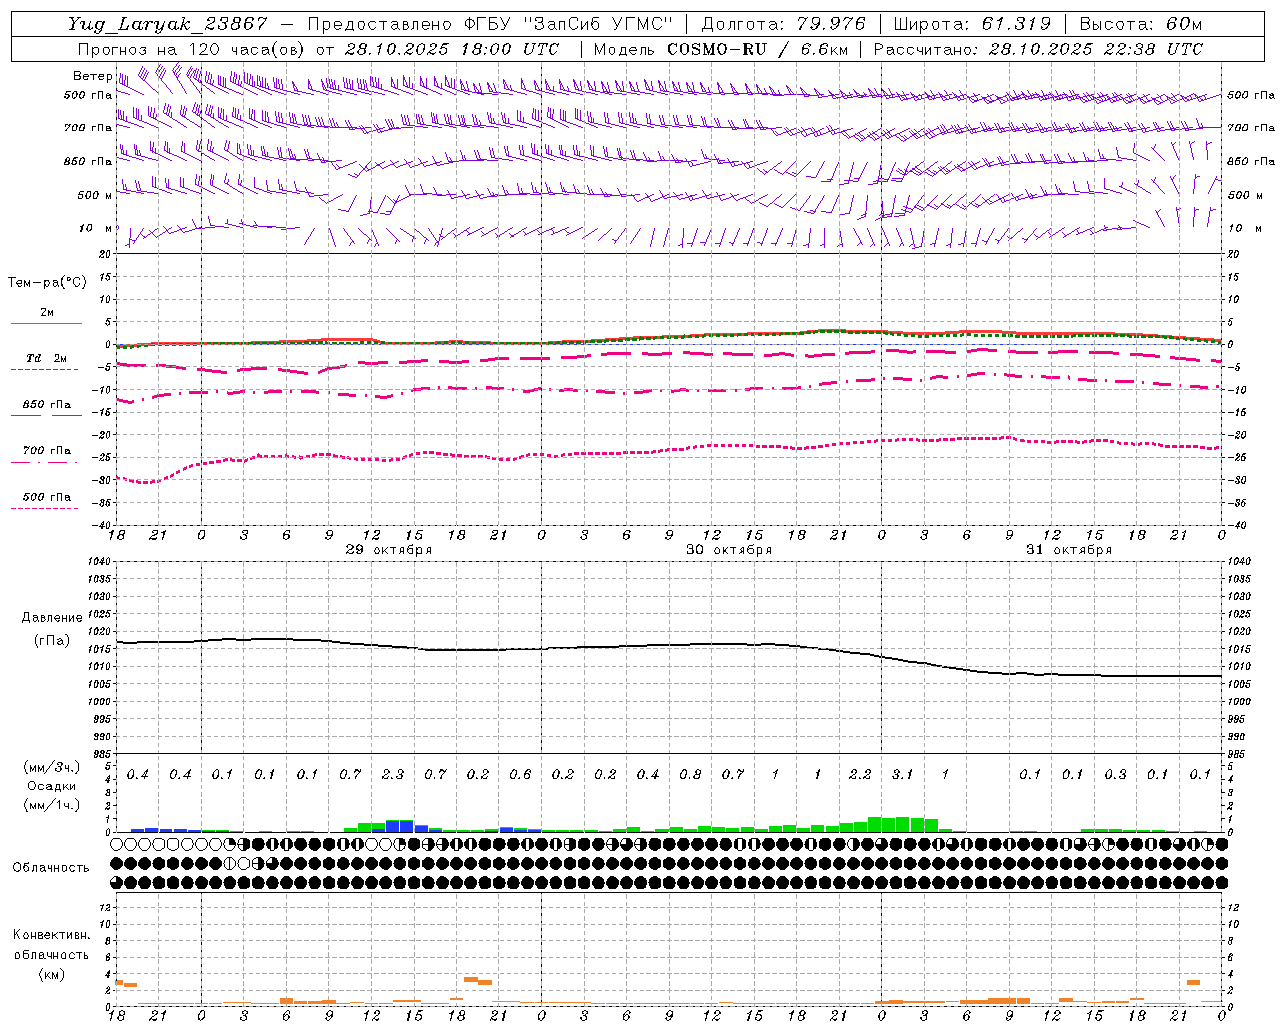Click the 0.3 precipitation value
The image size is (1280, 1024).
[x=1115, y=774]
